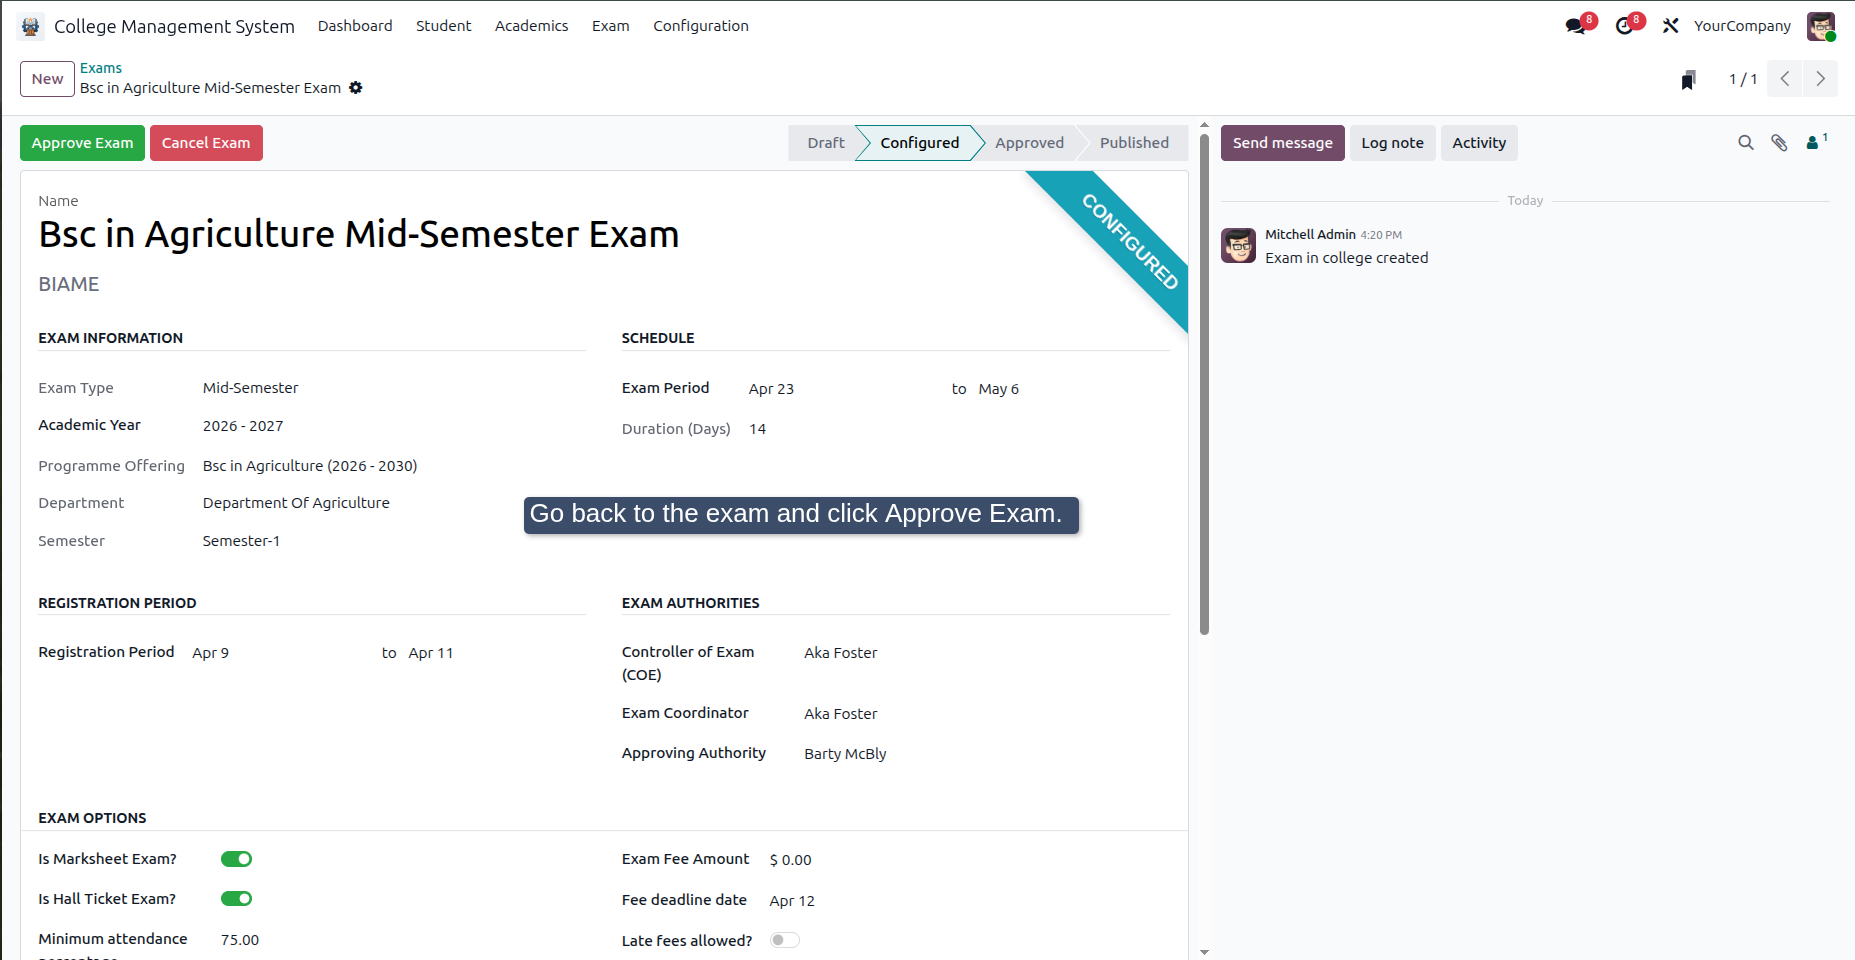This screenshot has height=960, width=1855.
Task: Enable the Late fees allowed switch
Action: (x=785, y=940)
